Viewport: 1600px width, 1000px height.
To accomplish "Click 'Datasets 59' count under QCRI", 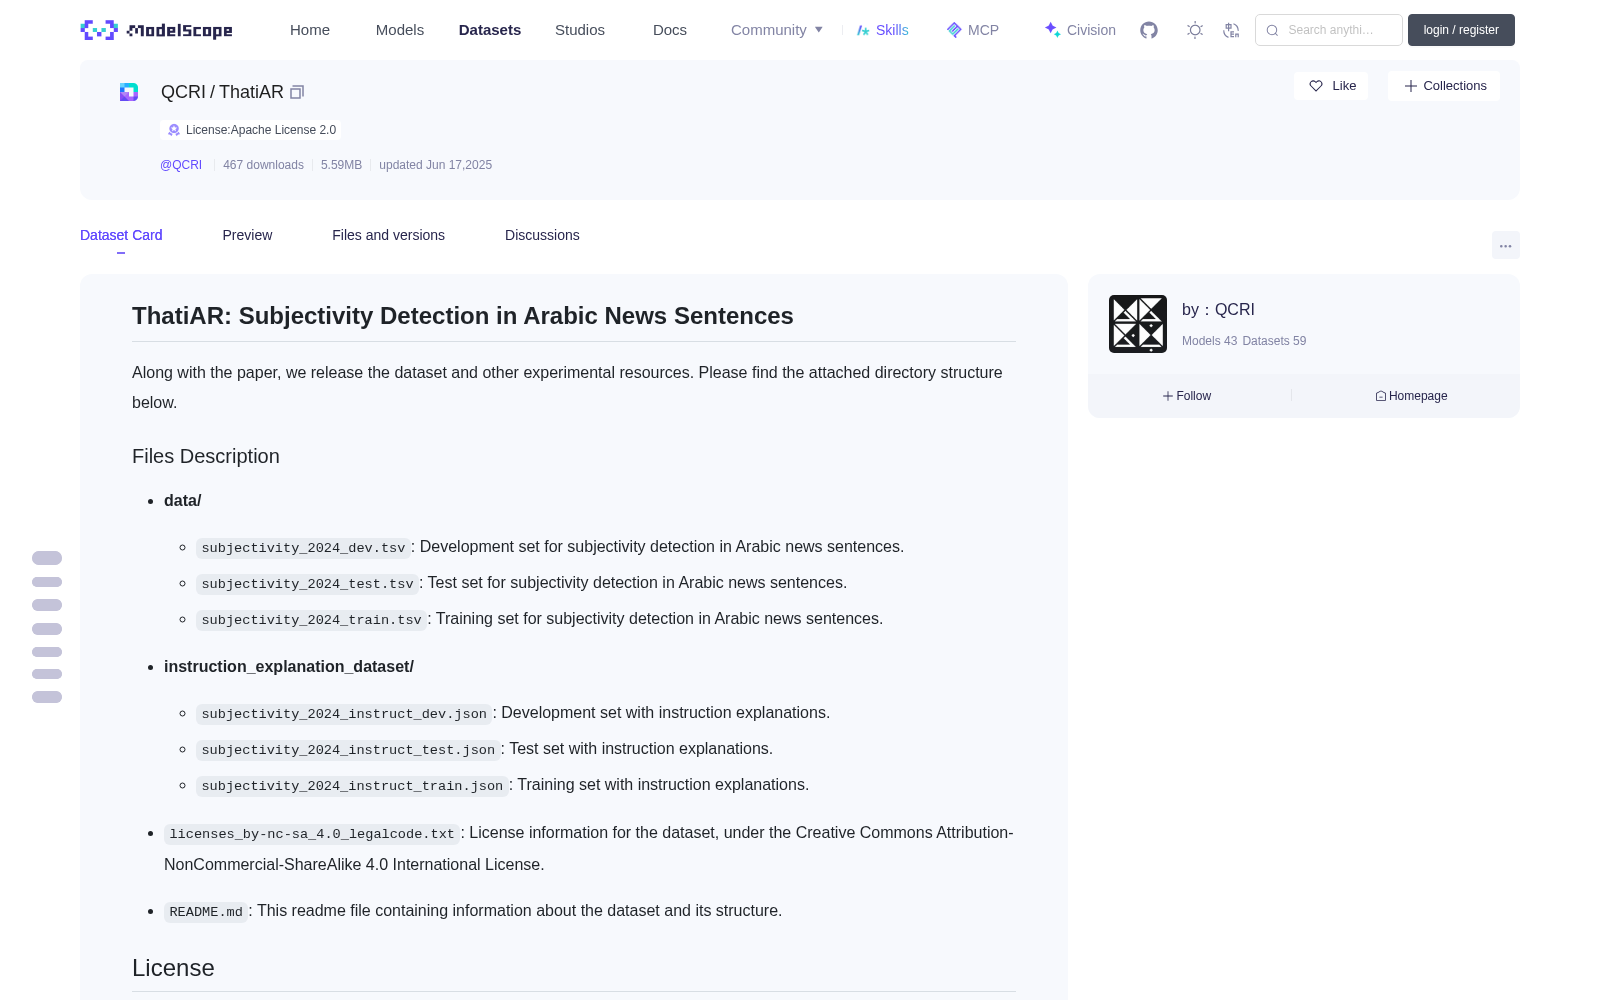I will click(x=1274, y=341).
